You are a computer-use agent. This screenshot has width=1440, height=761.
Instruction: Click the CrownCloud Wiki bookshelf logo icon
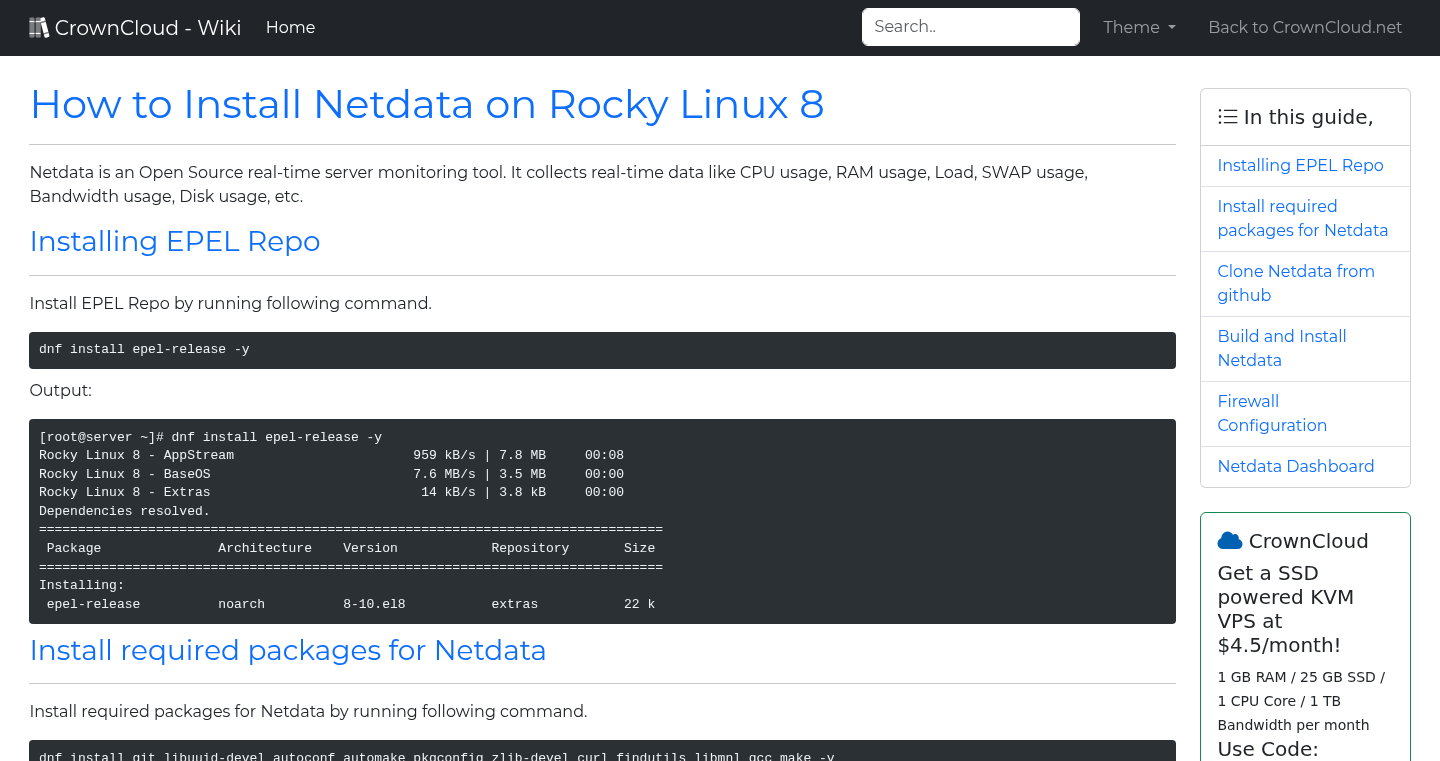39,26
